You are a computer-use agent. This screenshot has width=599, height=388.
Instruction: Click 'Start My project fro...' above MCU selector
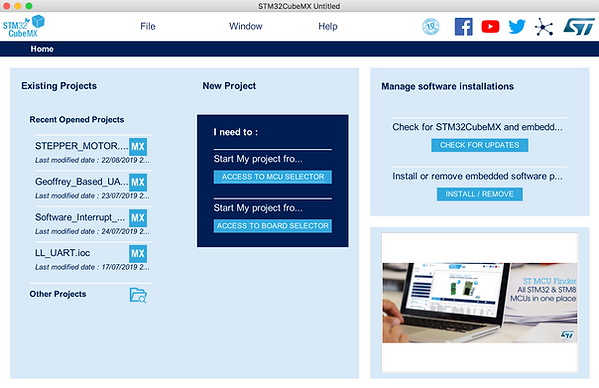(x=258, y=159)
